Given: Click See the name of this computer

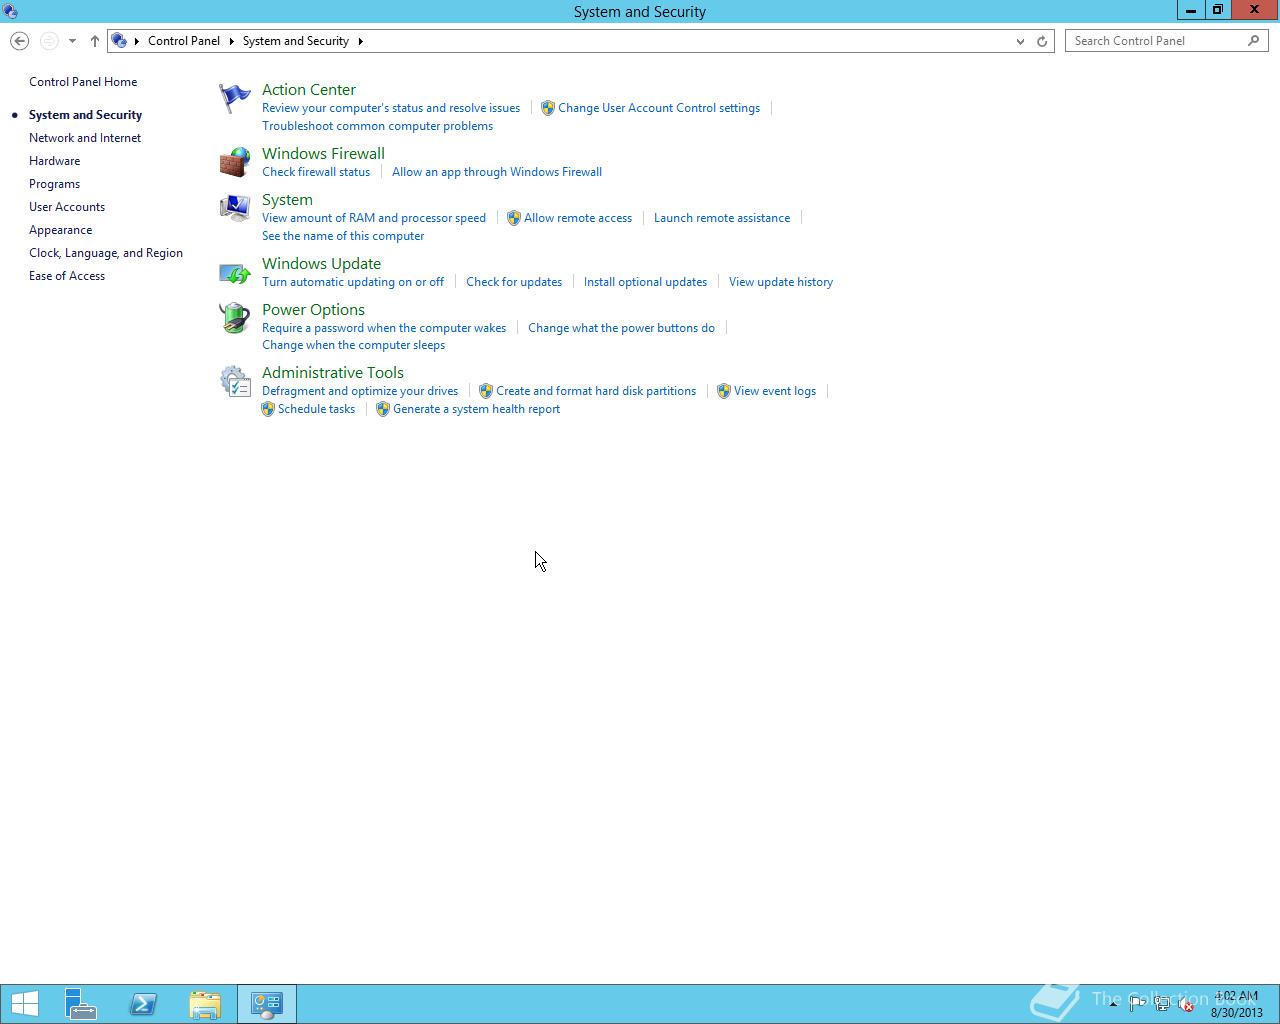Looking at the screenshot, I should click(x=343, y=236).
